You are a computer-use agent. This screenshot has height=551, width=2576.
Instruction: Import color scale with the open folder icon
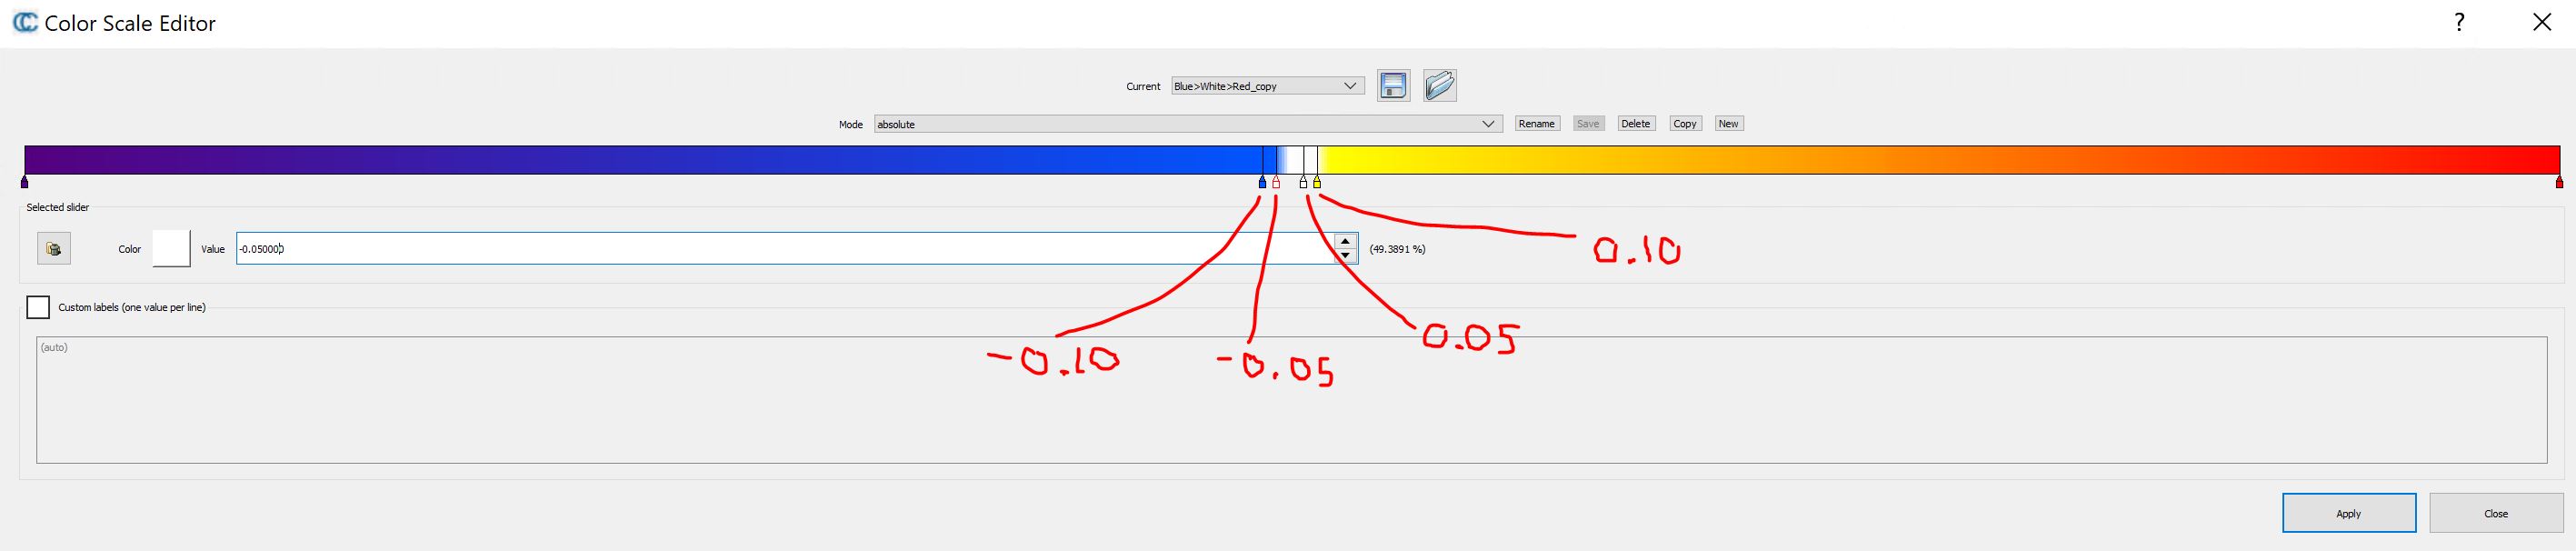coord(1440,86)
